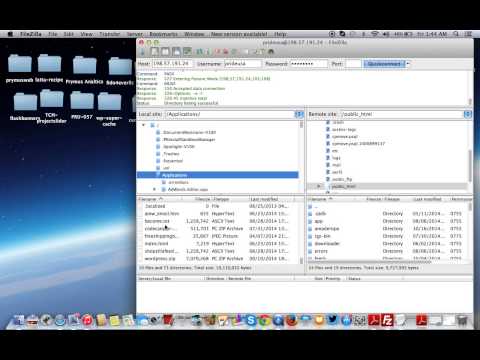Search remote files with binoculars icon
The width and height of the screenshot is (480, 360).
coord(271,52)
